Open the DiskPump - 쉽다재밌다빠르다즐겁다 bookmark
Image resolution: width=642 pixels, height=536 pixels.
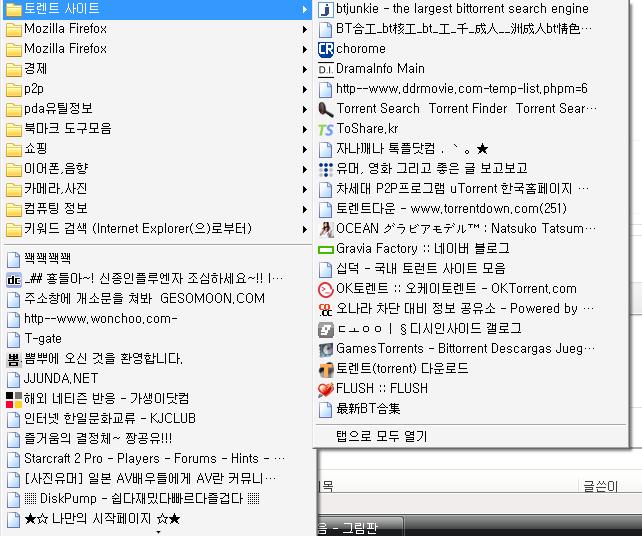coord(157,499)
